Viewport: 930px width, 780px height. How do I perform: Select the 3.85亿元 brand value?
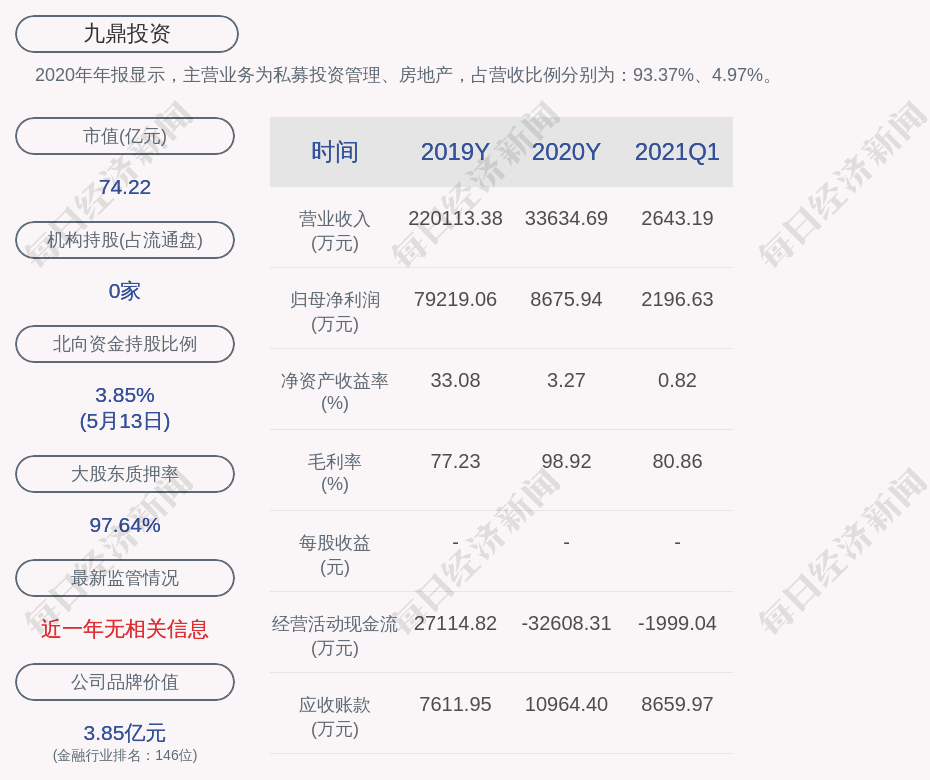(x=125, y=733)
